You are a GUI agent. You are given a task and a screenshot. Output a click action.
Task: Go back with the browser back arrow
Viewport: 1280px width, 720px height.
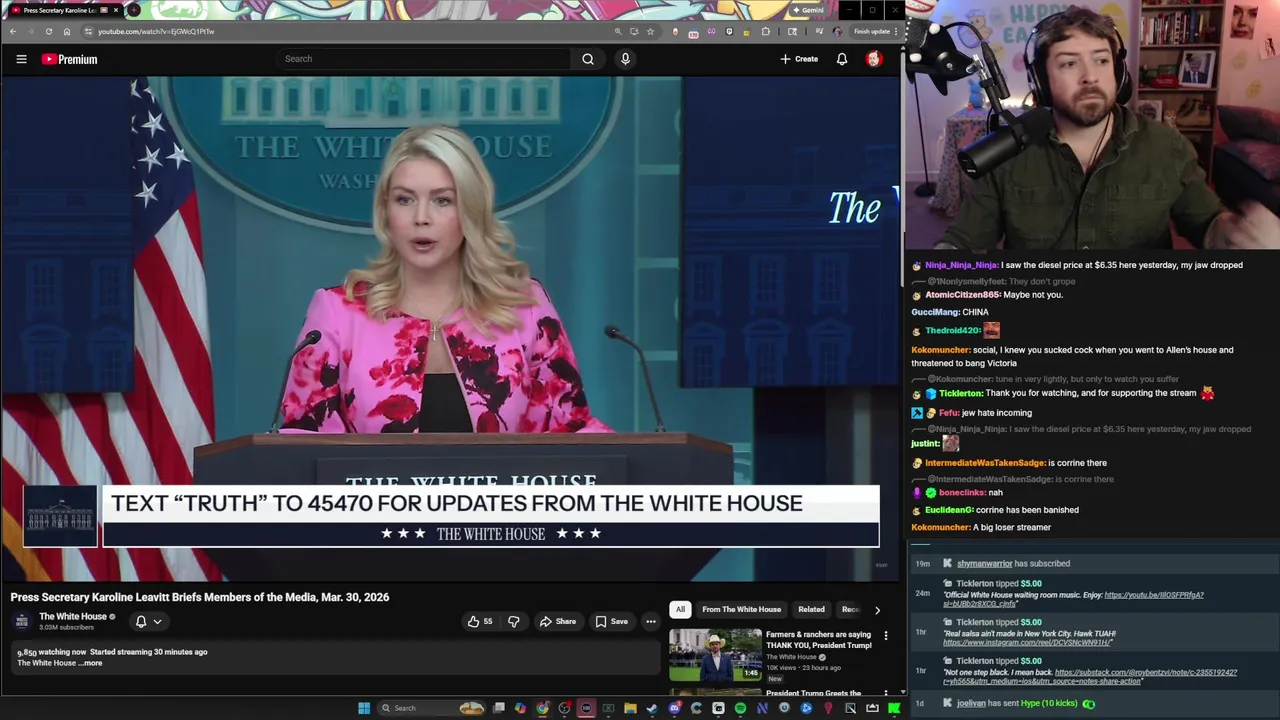coord(12,31)
